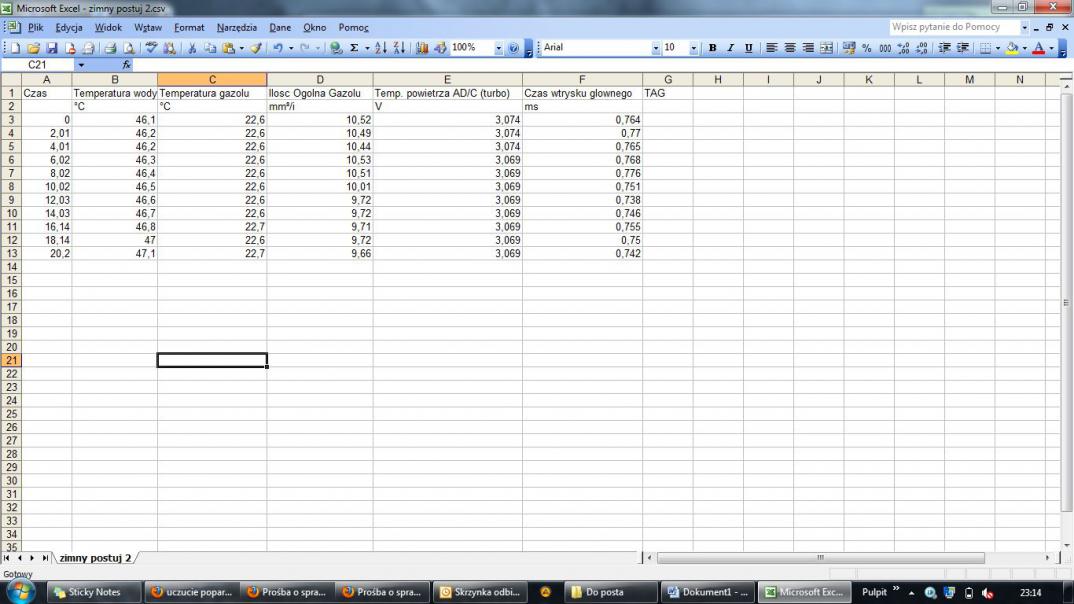
Task: Paste using the clipboard icon
Action: [x=229, y=48]
